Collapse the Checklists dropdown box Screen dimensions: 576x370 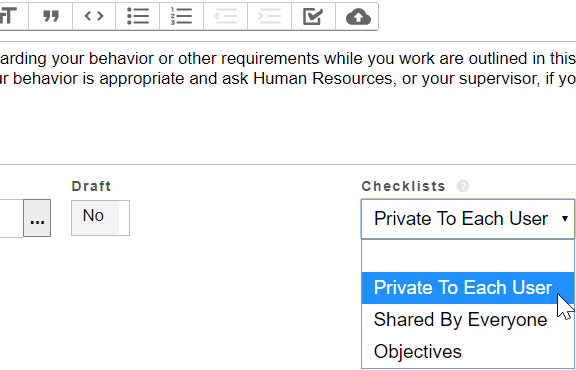tap(468, 219)
